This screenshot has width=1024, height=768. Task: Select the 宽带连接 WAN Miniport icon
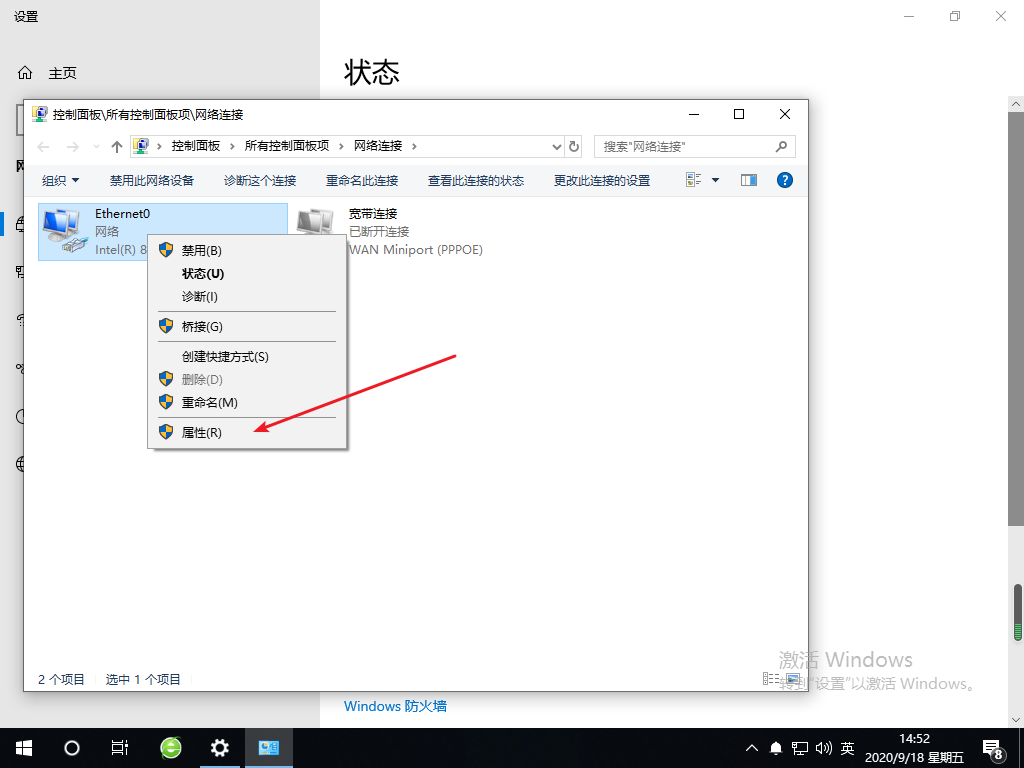(x=317, y=225)
